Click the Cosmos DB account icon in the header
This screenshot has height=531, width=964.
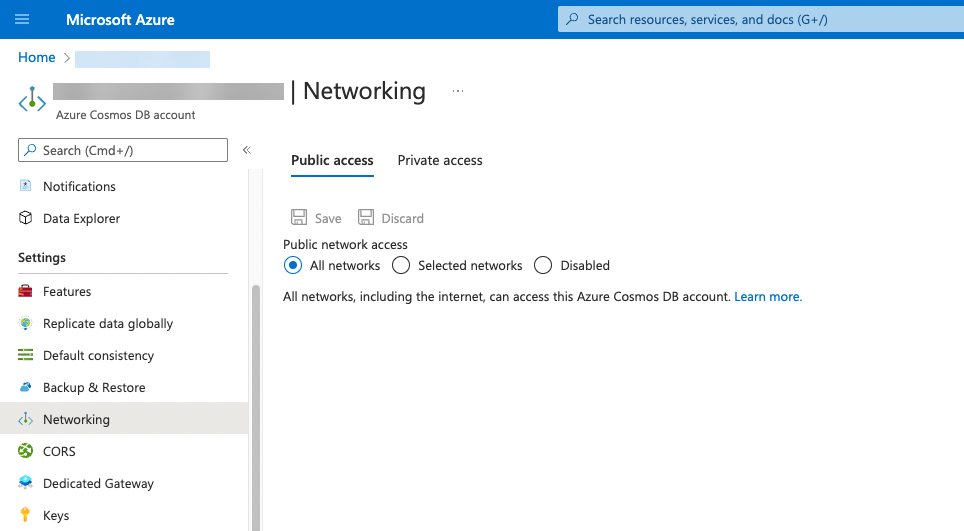[32, 100]
